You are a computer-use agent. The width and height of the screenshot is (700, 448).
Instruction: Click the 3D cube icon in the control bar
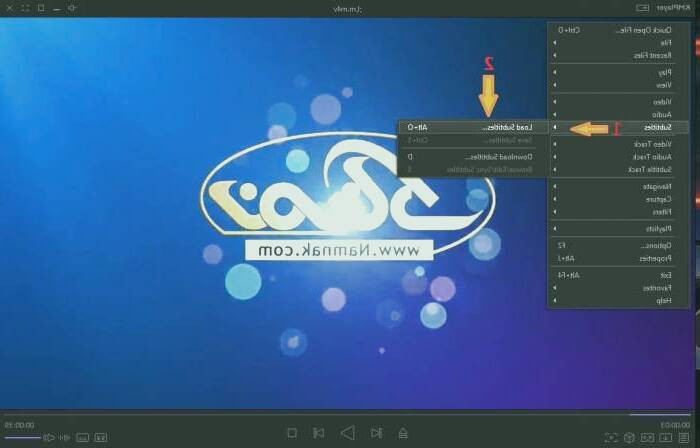629,438
